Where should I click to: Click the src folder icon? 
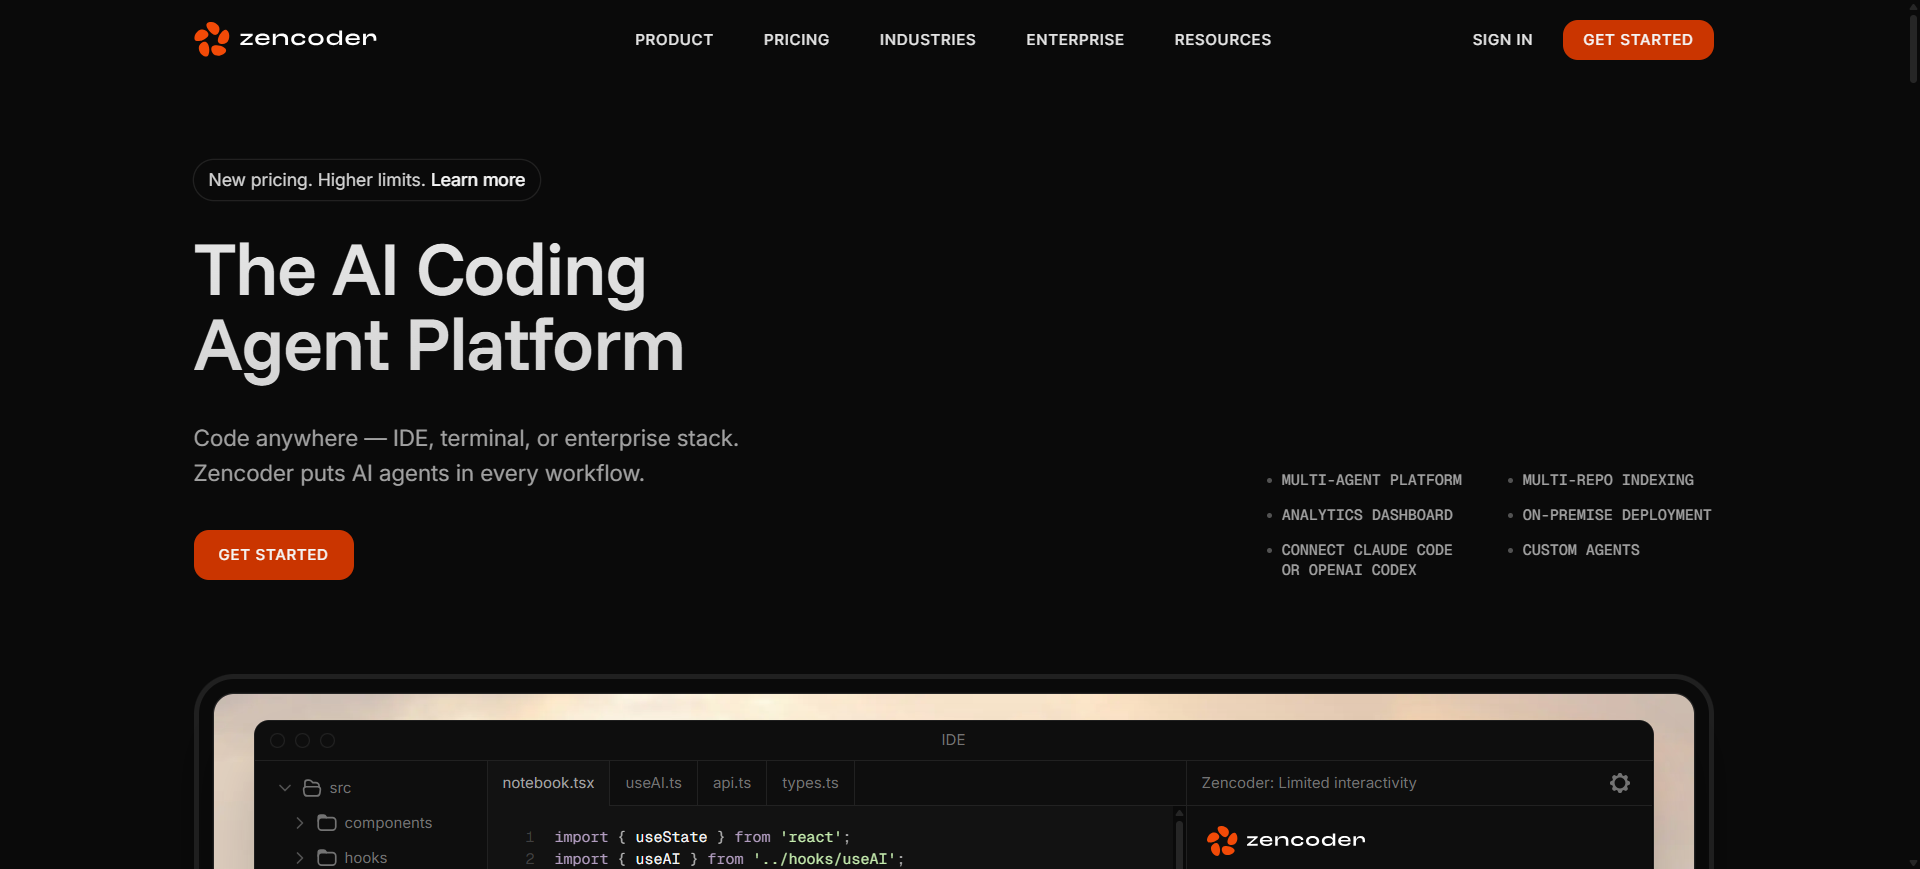312,788
